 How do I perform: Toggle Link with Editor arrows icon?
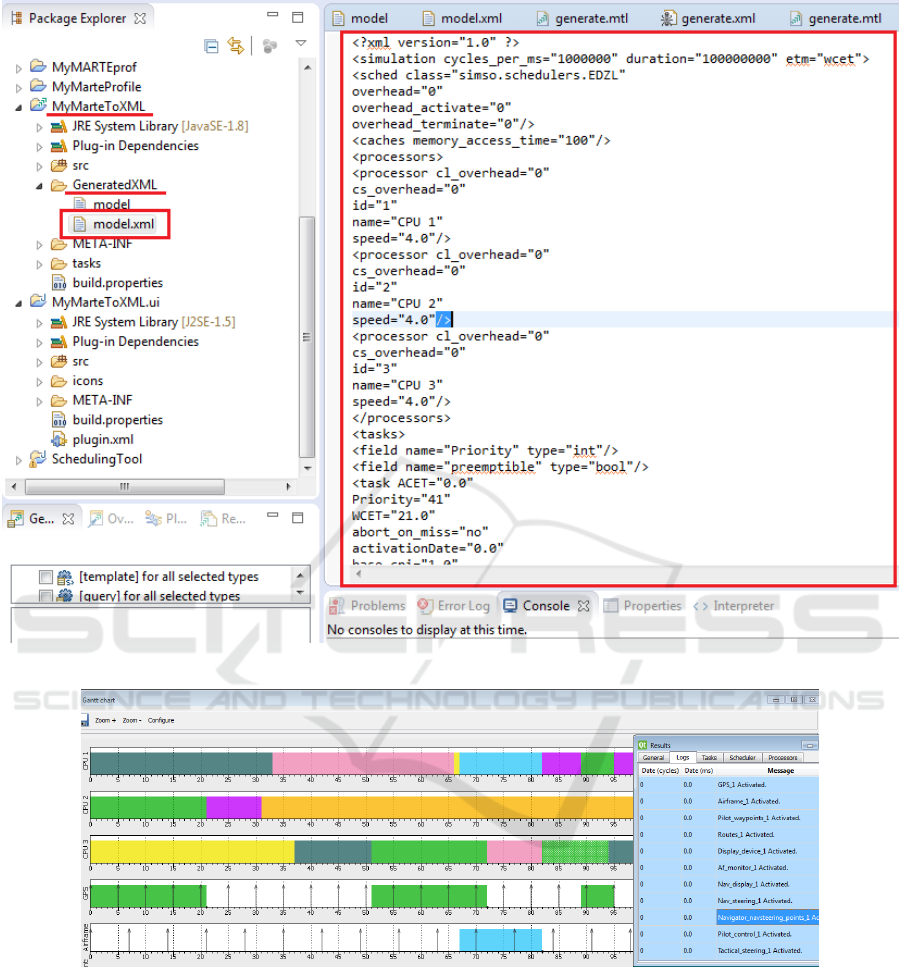(238, 46)
